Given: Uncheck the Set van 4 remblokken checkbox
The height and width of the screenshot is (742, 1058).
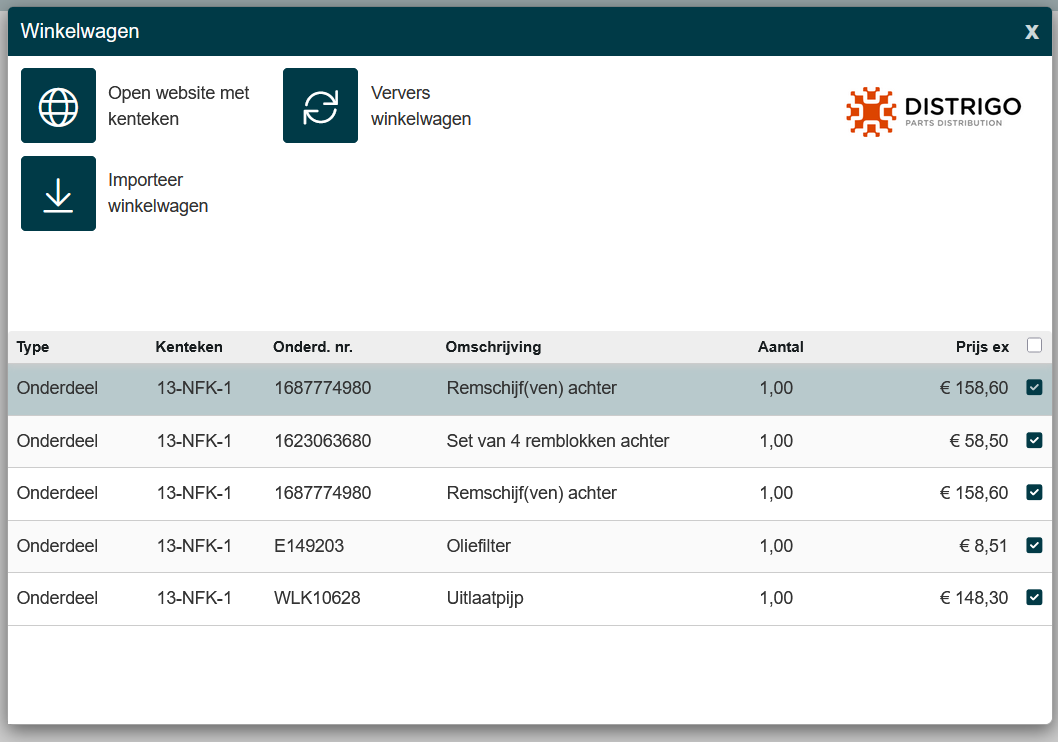Looking at the screenshot, I should [1034, 440].
